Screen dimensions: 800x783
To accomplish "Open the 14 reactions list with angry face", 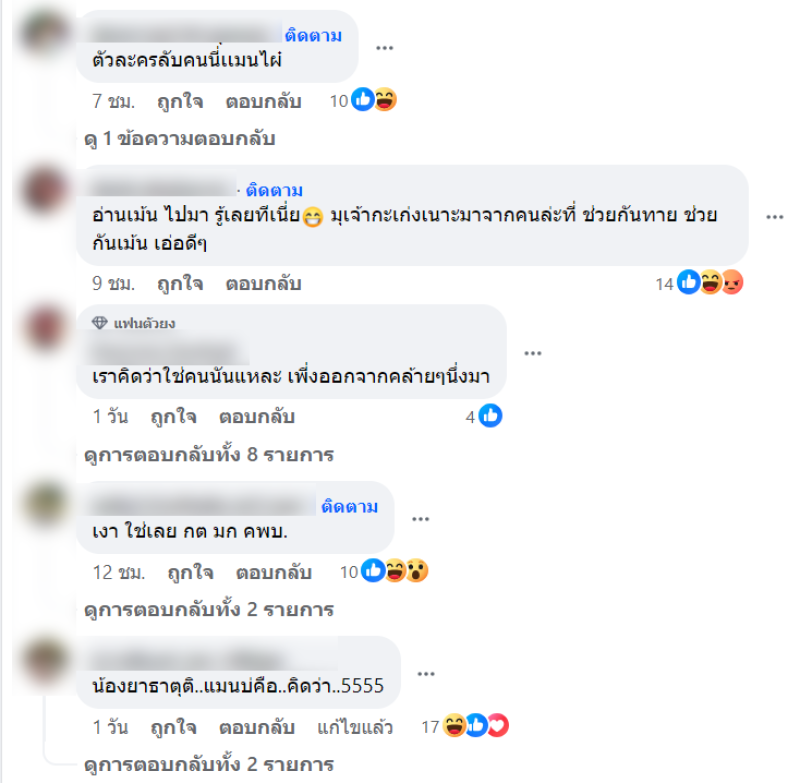I will [699, 283].
